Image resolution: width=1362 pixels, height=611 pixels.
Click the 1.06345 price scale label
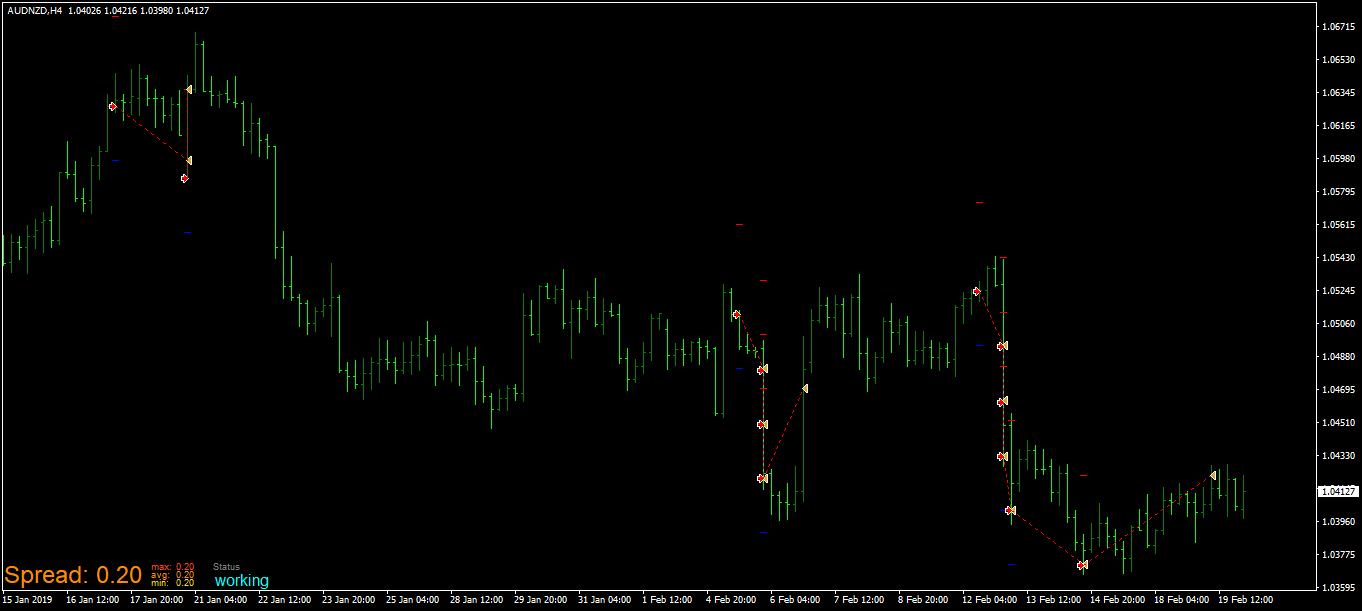pyautogui.click(x=1338, y=93)
